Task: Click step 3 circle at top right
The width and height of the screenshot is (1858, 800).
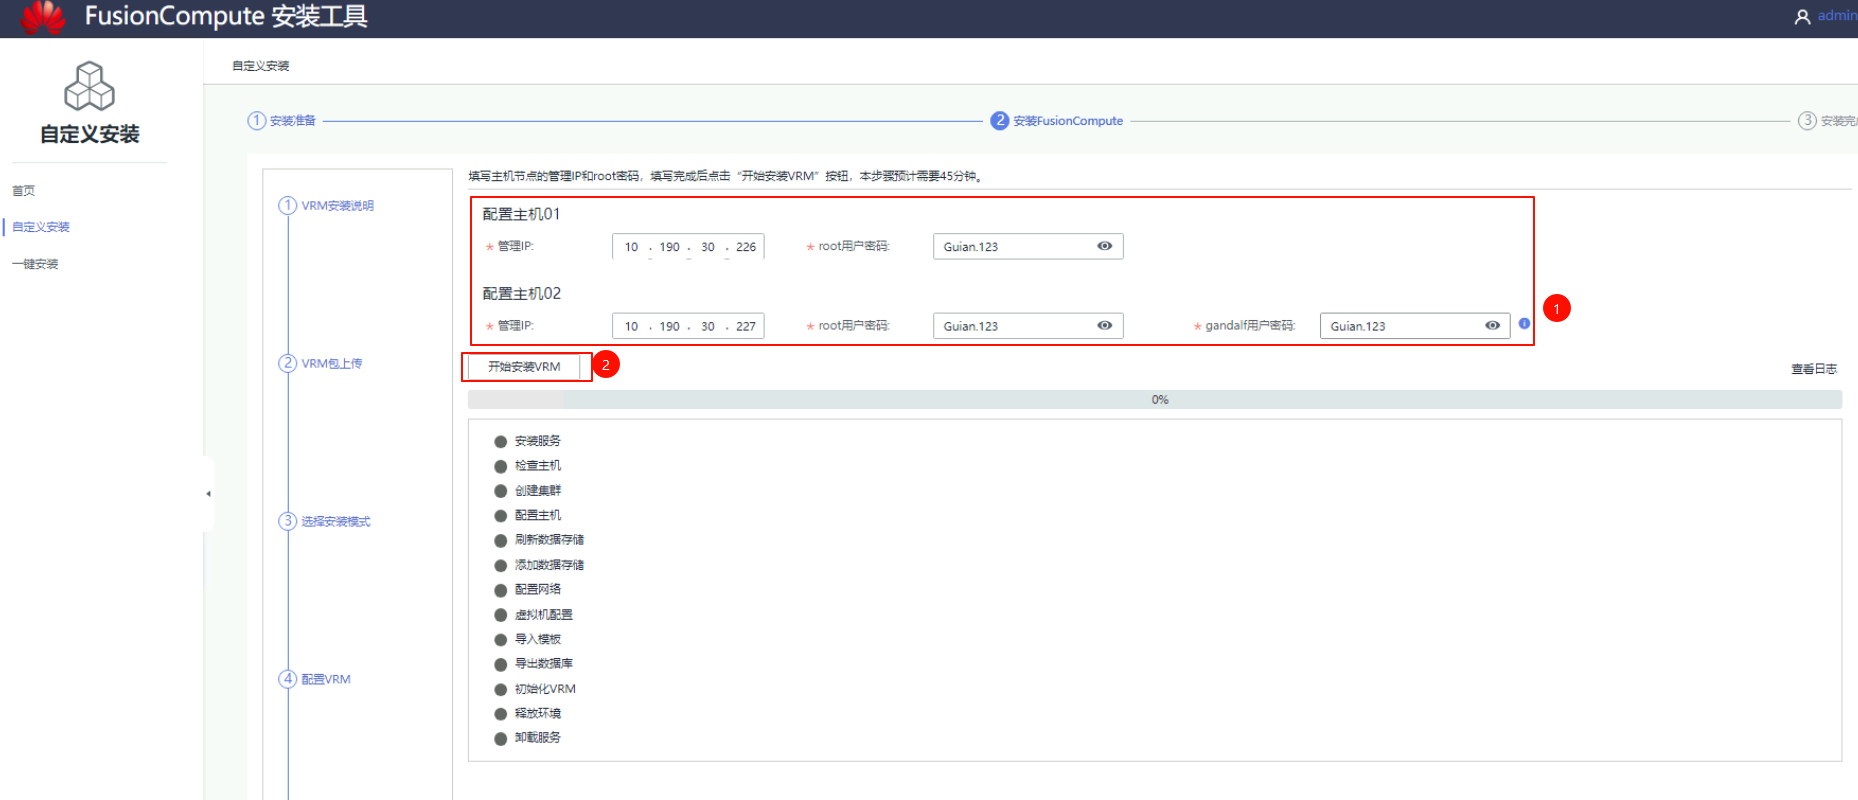Action: click(x=1807, y=121)
